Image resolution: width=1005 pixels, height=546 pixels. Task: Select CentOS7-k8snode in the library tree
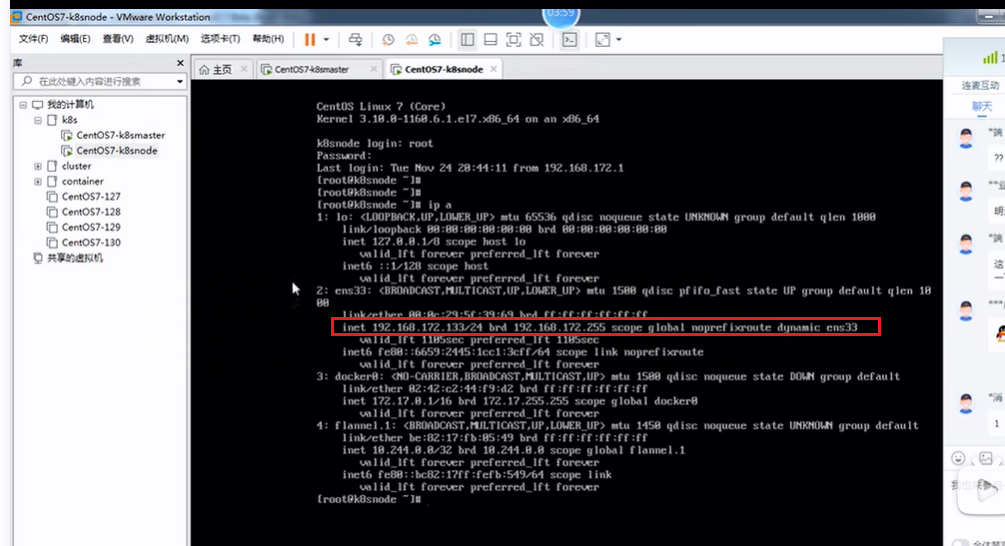117,151
